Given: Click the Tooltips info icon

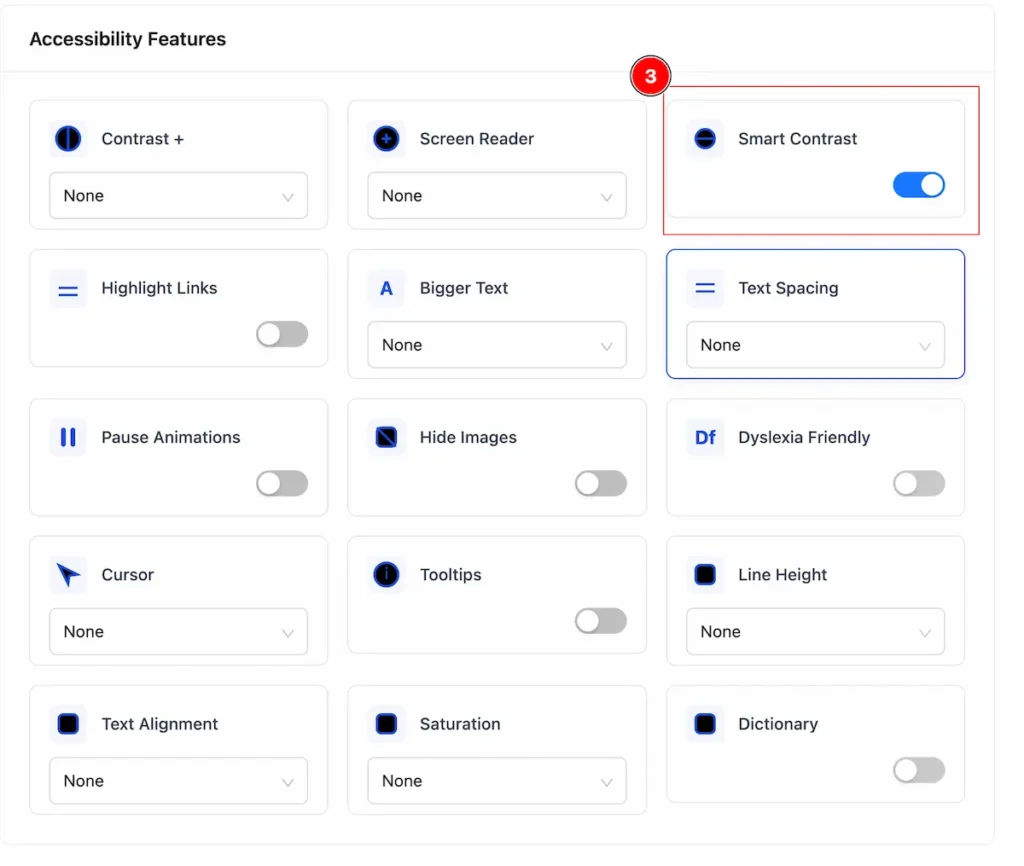Looking at the screenshot, I should tap(386, 575).
